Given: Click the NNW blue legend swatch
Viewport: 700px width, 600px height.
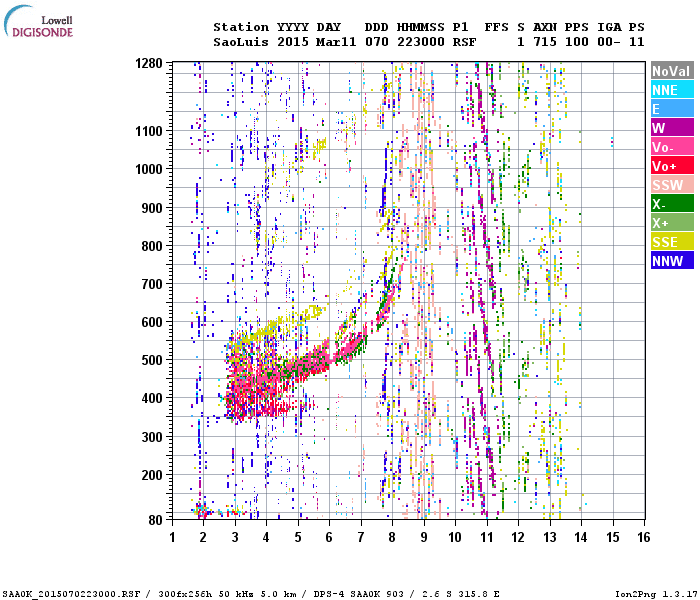Looking at the screenshot, I should click(672, 261).
